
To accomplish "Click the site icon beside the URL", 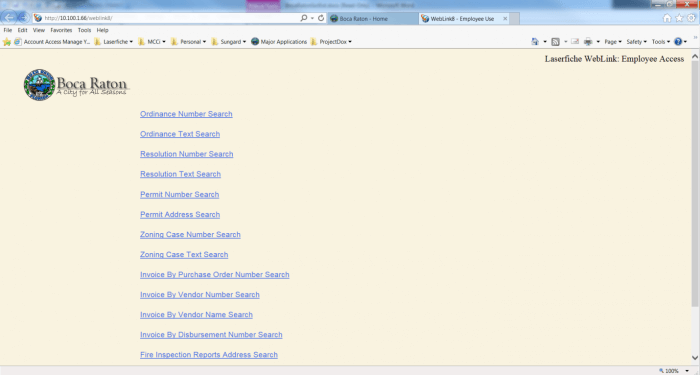I will point(38,18).
